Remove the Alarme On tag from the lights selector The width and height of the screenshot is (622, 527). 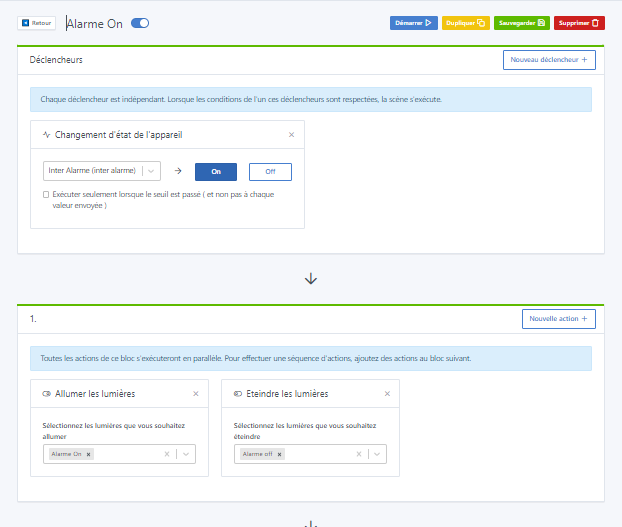[89, 454]
